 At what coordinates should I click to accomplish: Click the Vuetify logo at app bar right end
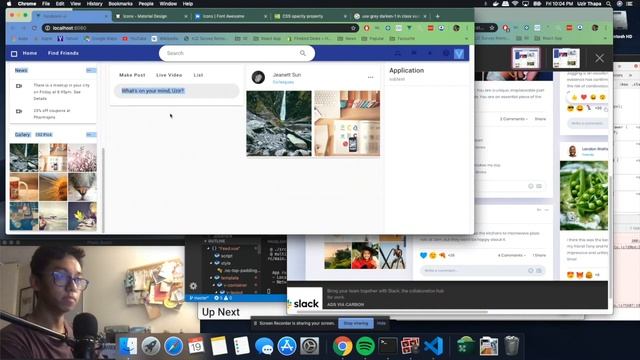(x=459, y=53)
